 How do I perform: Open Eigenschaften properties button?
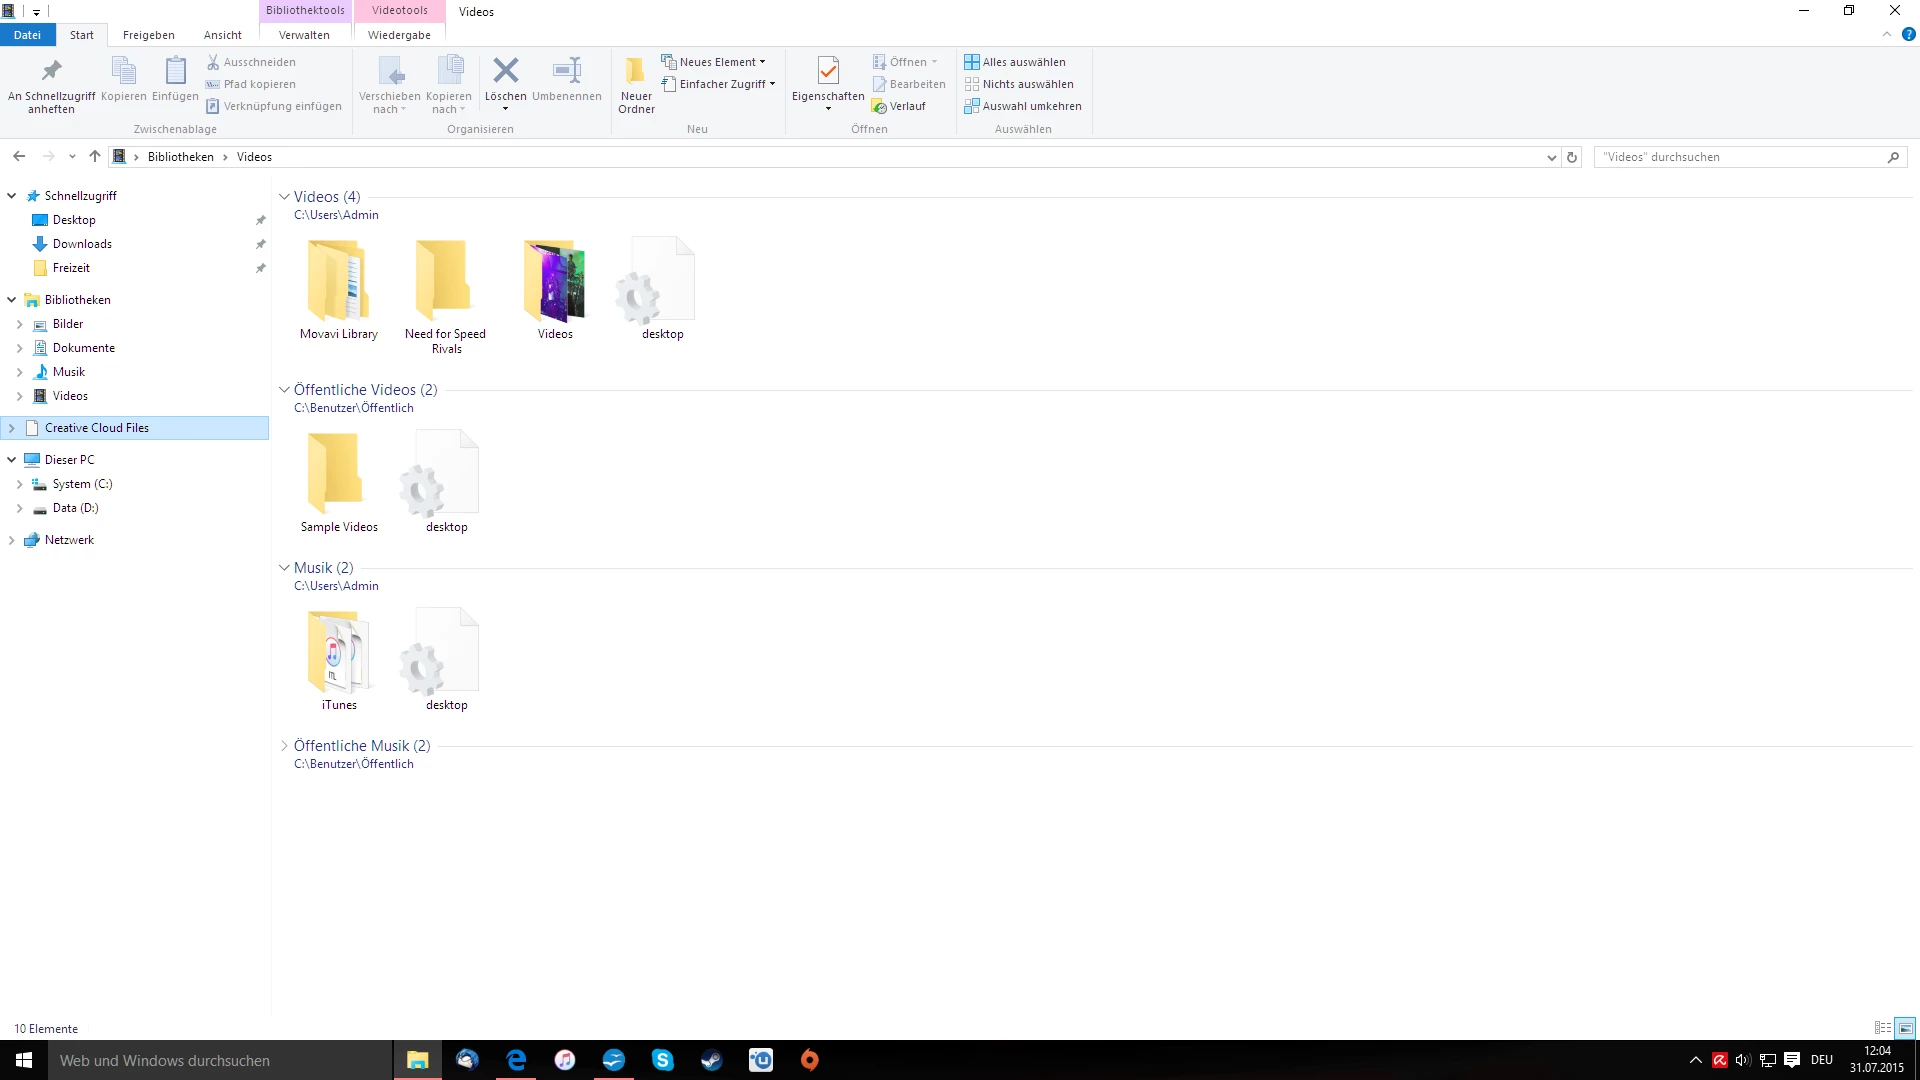[x=828, y=72]
